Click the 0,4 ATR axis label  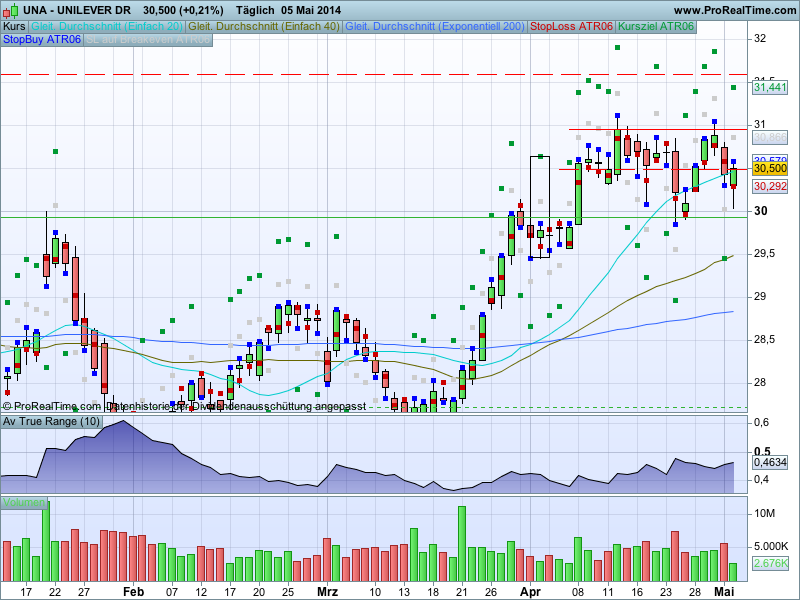tap(762, 480)
